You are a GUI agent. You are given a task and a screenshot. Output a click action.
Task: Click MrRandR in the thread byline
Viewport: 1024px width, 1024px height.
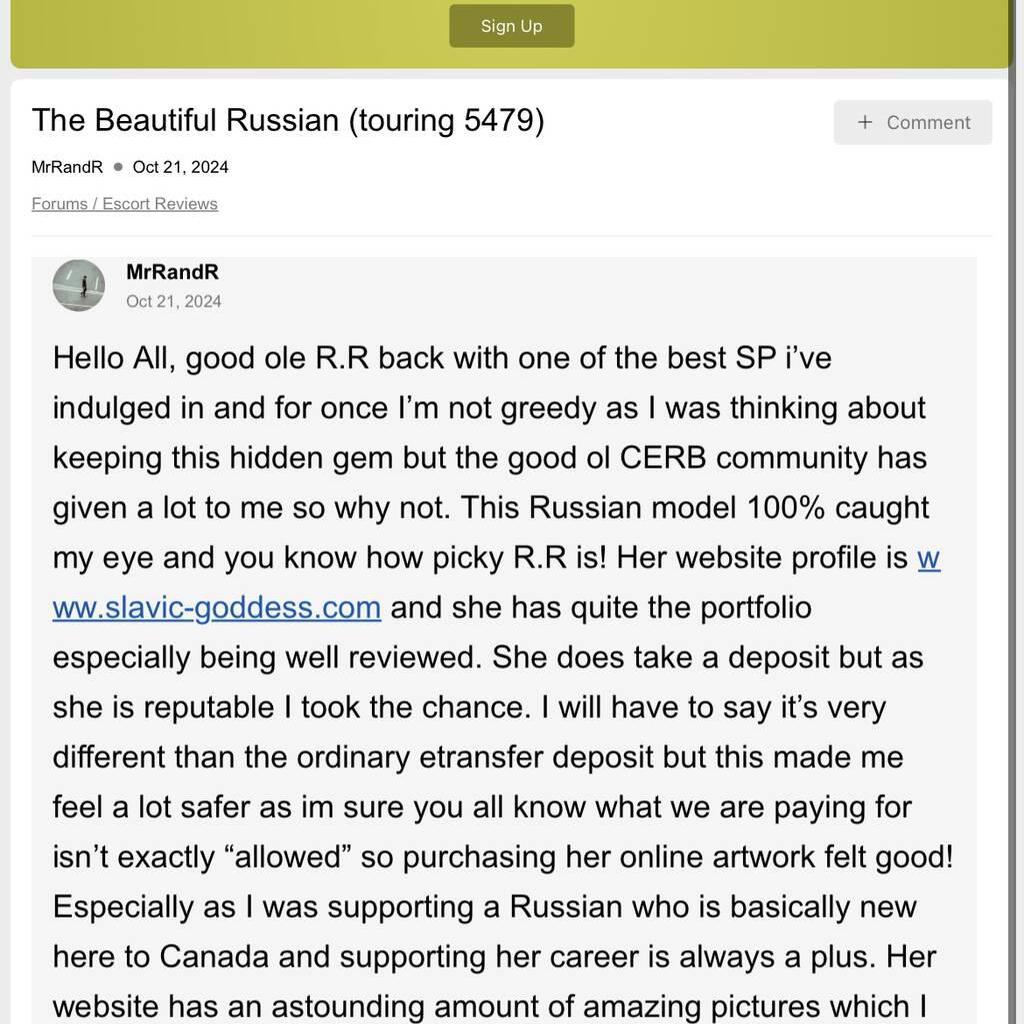point(67,167)
